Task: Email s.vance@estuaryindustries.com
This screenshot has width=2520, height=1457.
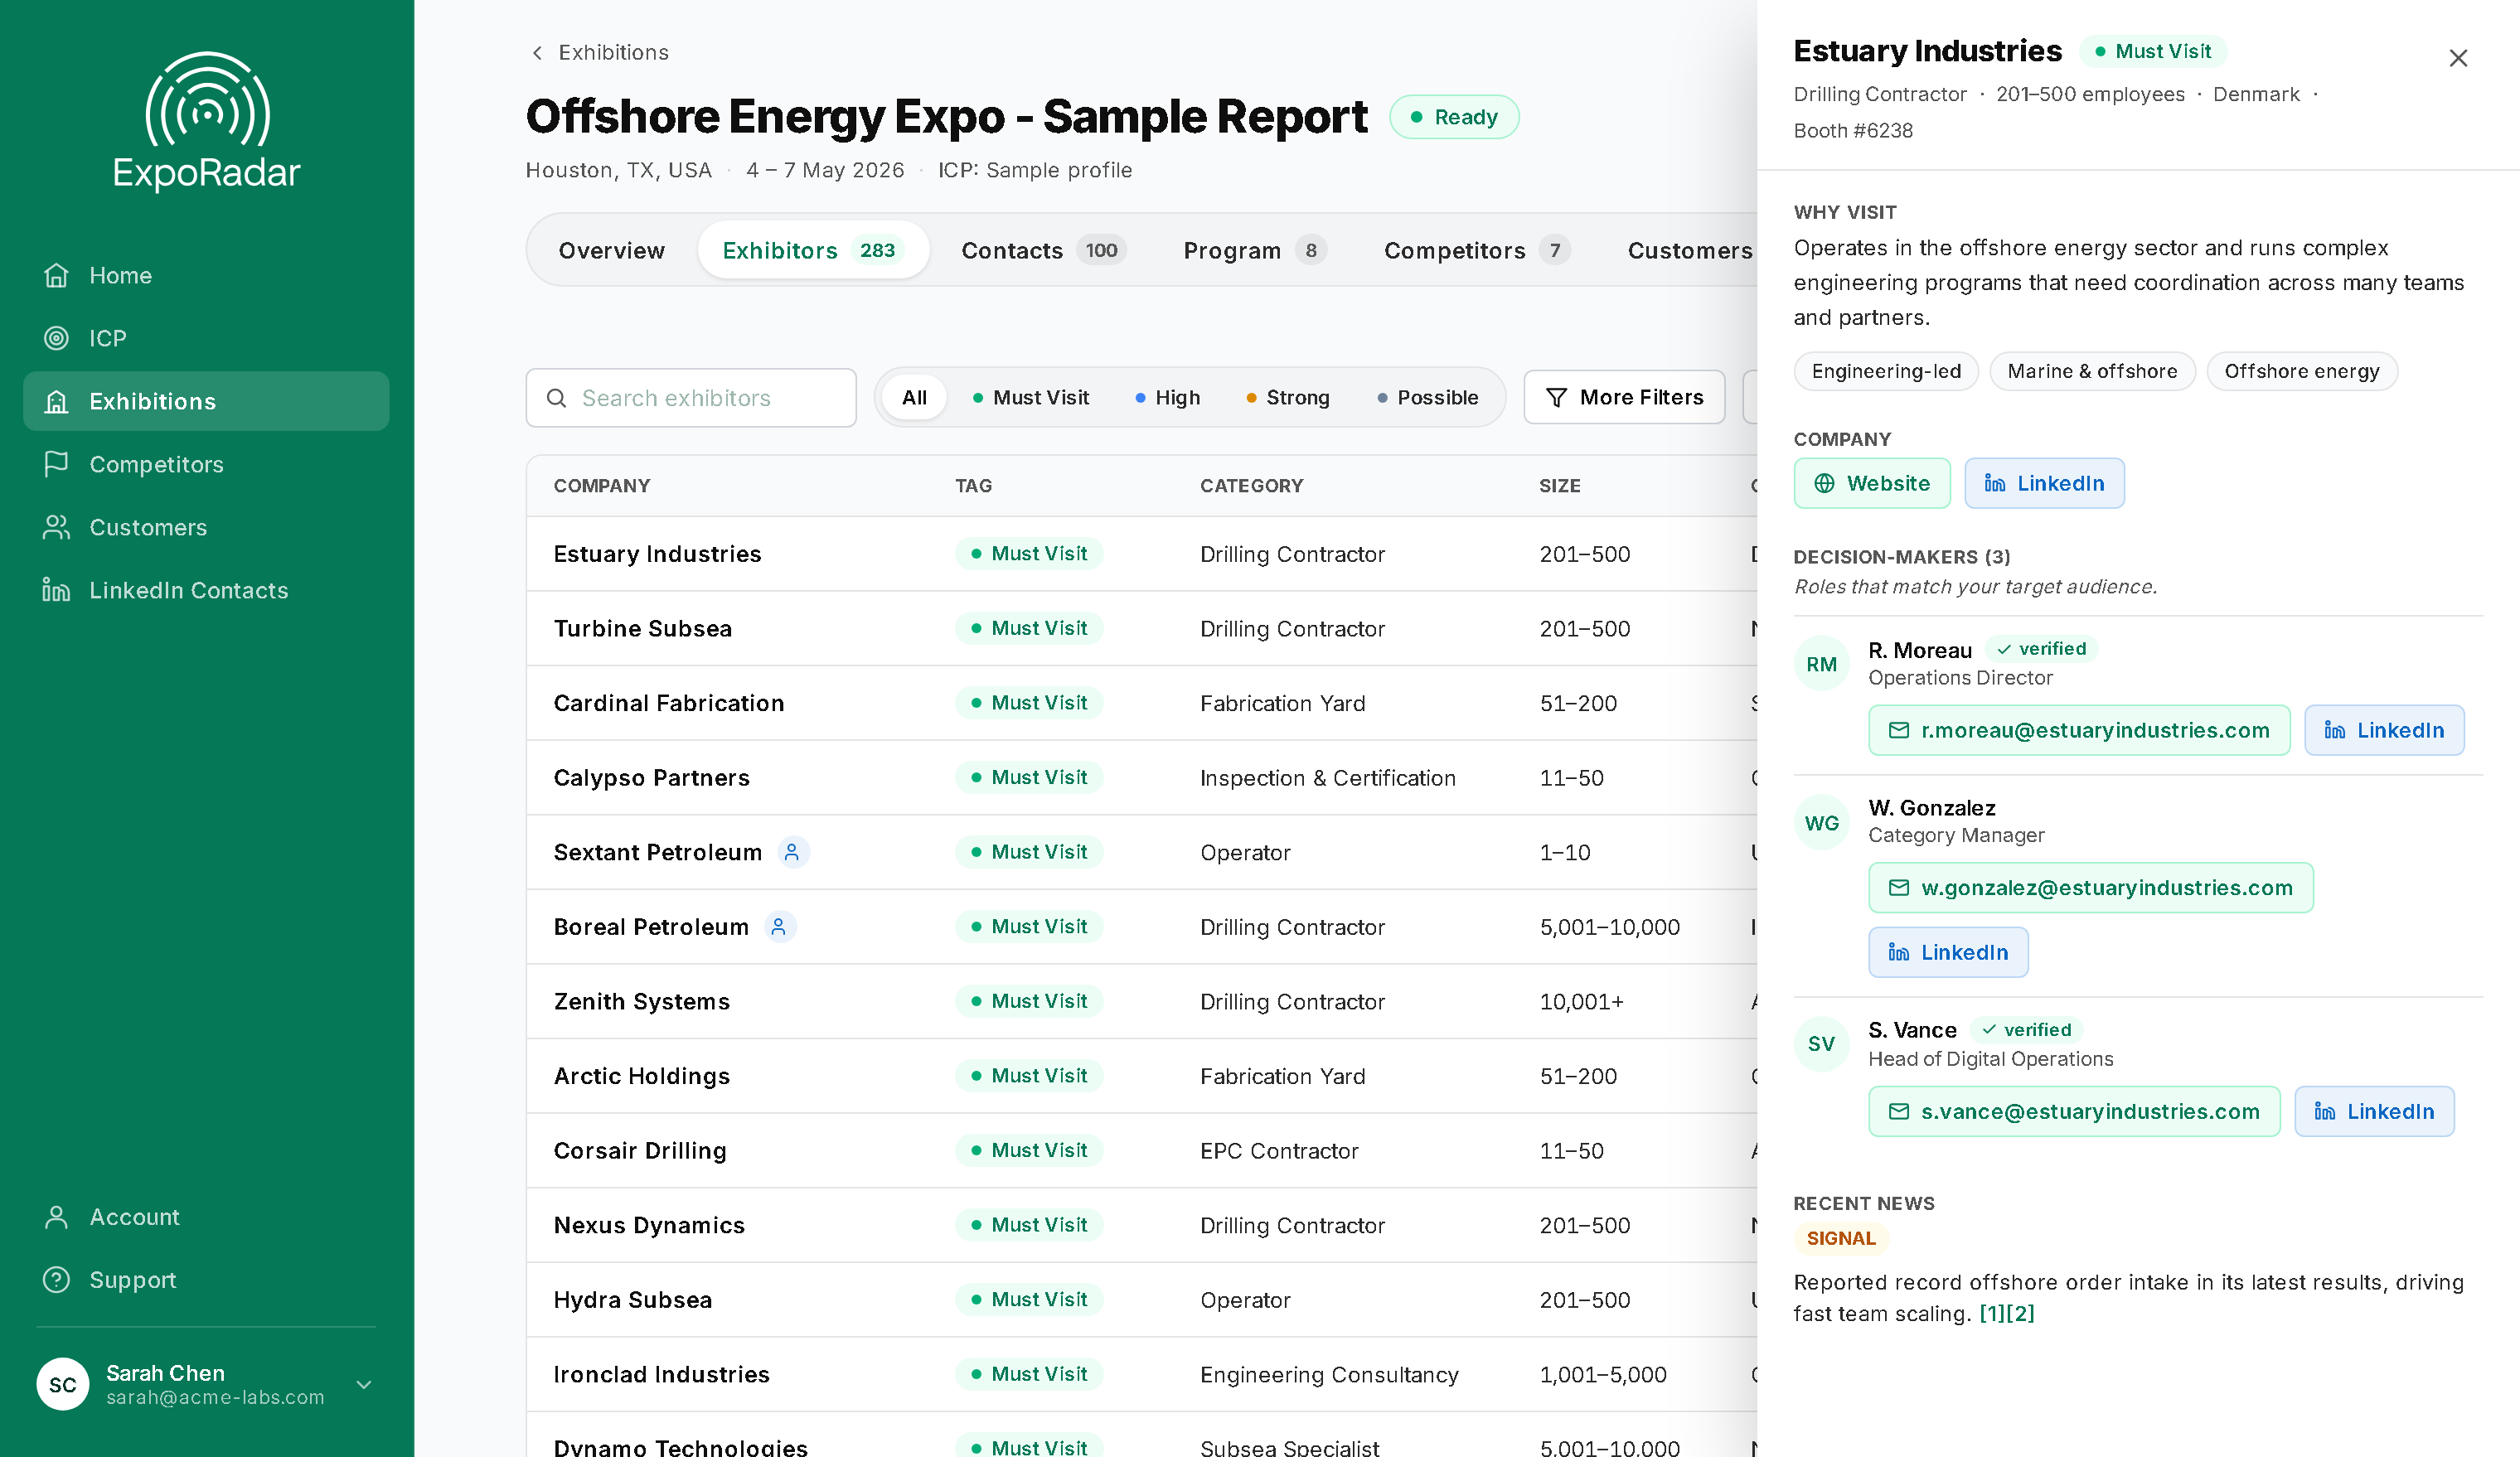Action: pyautogui.click(x=2074, y=1111)
